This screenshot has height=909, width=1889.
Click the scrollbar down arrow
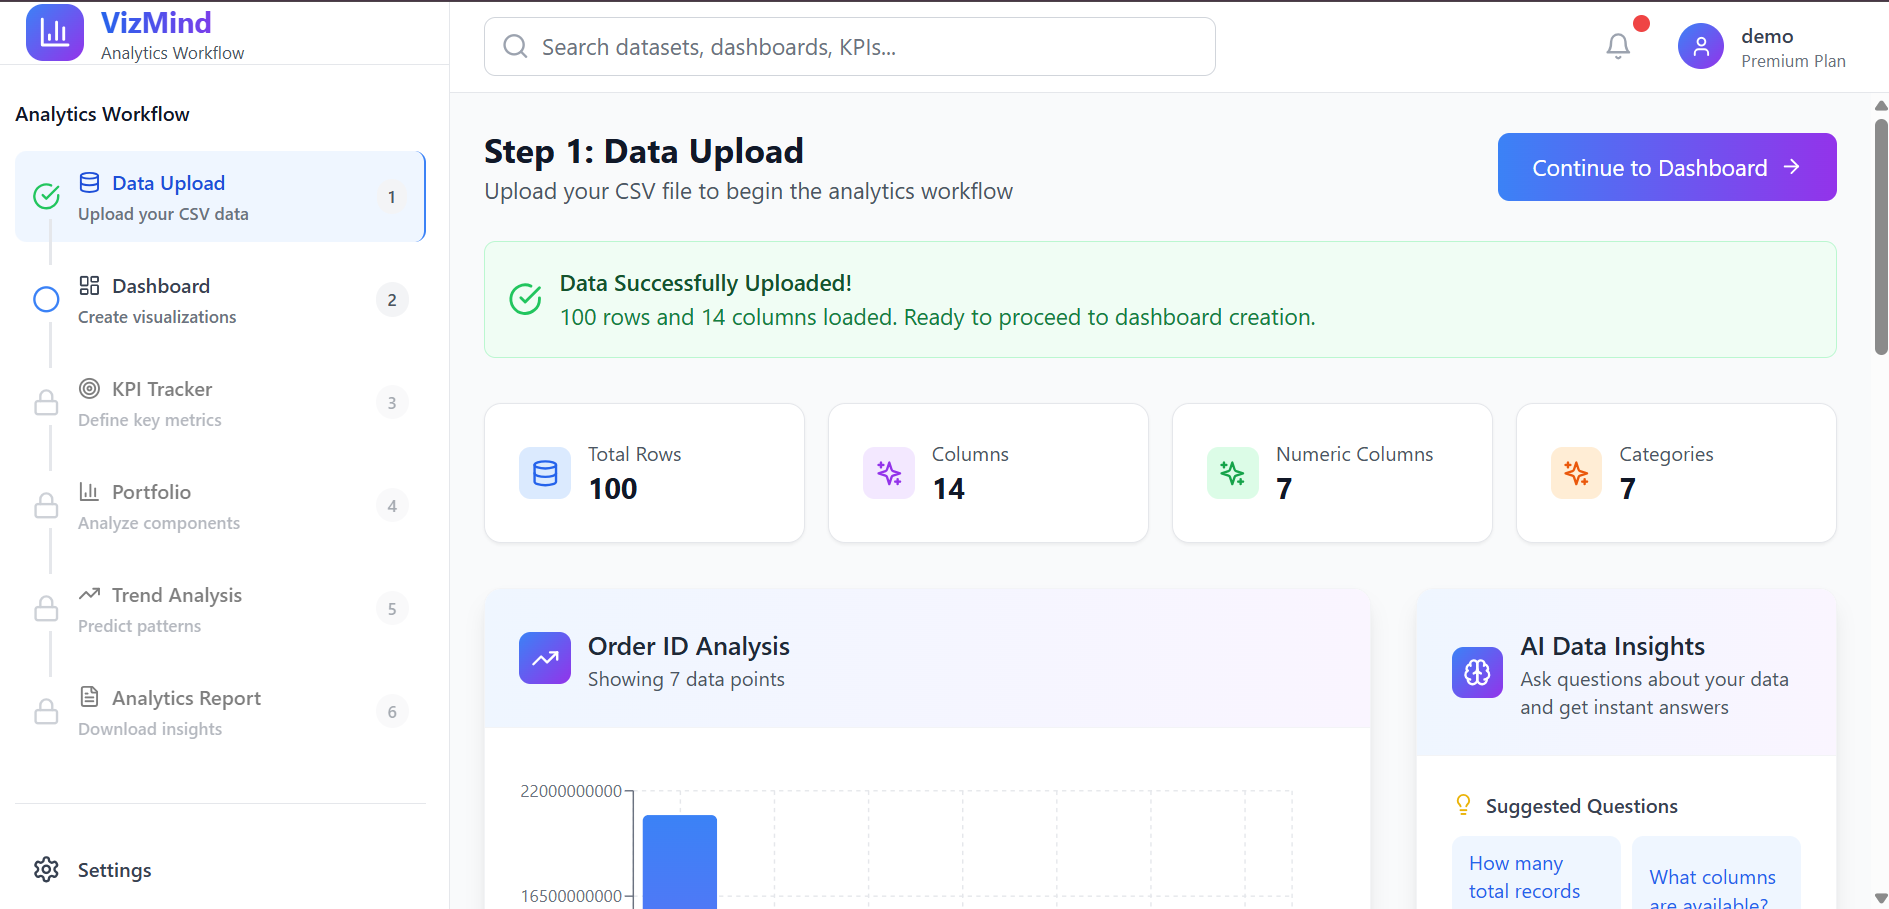(x=1881, y=898)
